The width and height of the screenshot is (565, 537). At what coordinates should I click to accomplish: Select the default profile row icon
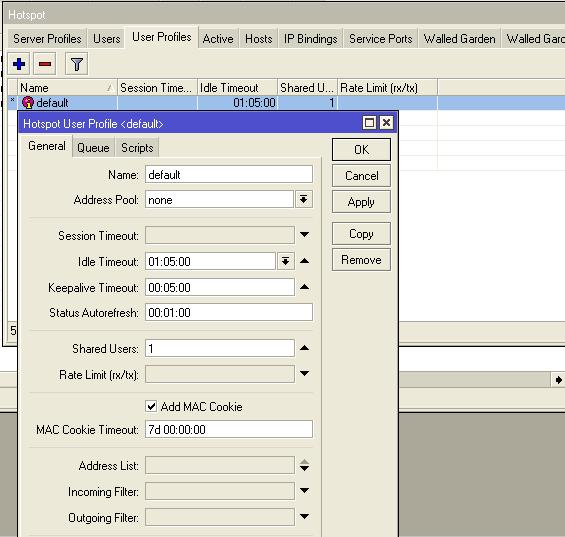pyautogui.click(x=28, y=103)
